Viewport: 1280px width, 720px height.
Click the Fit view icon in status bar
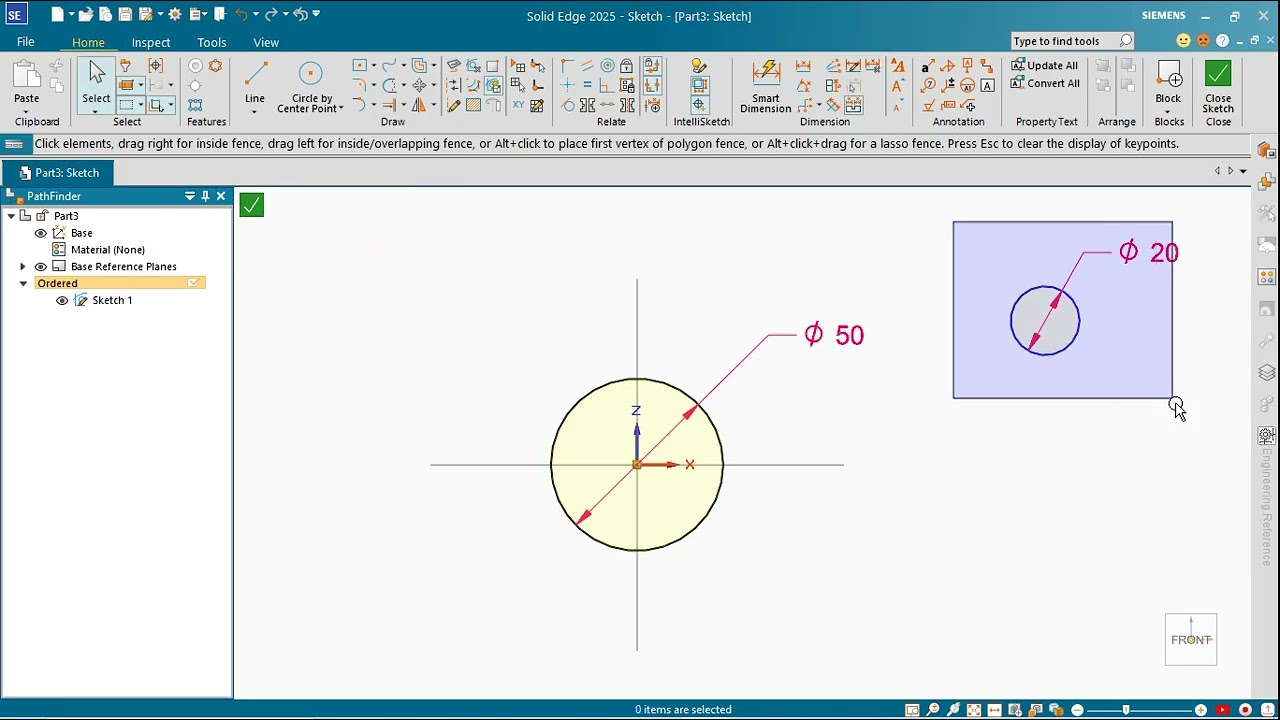(x=974, y=710)
